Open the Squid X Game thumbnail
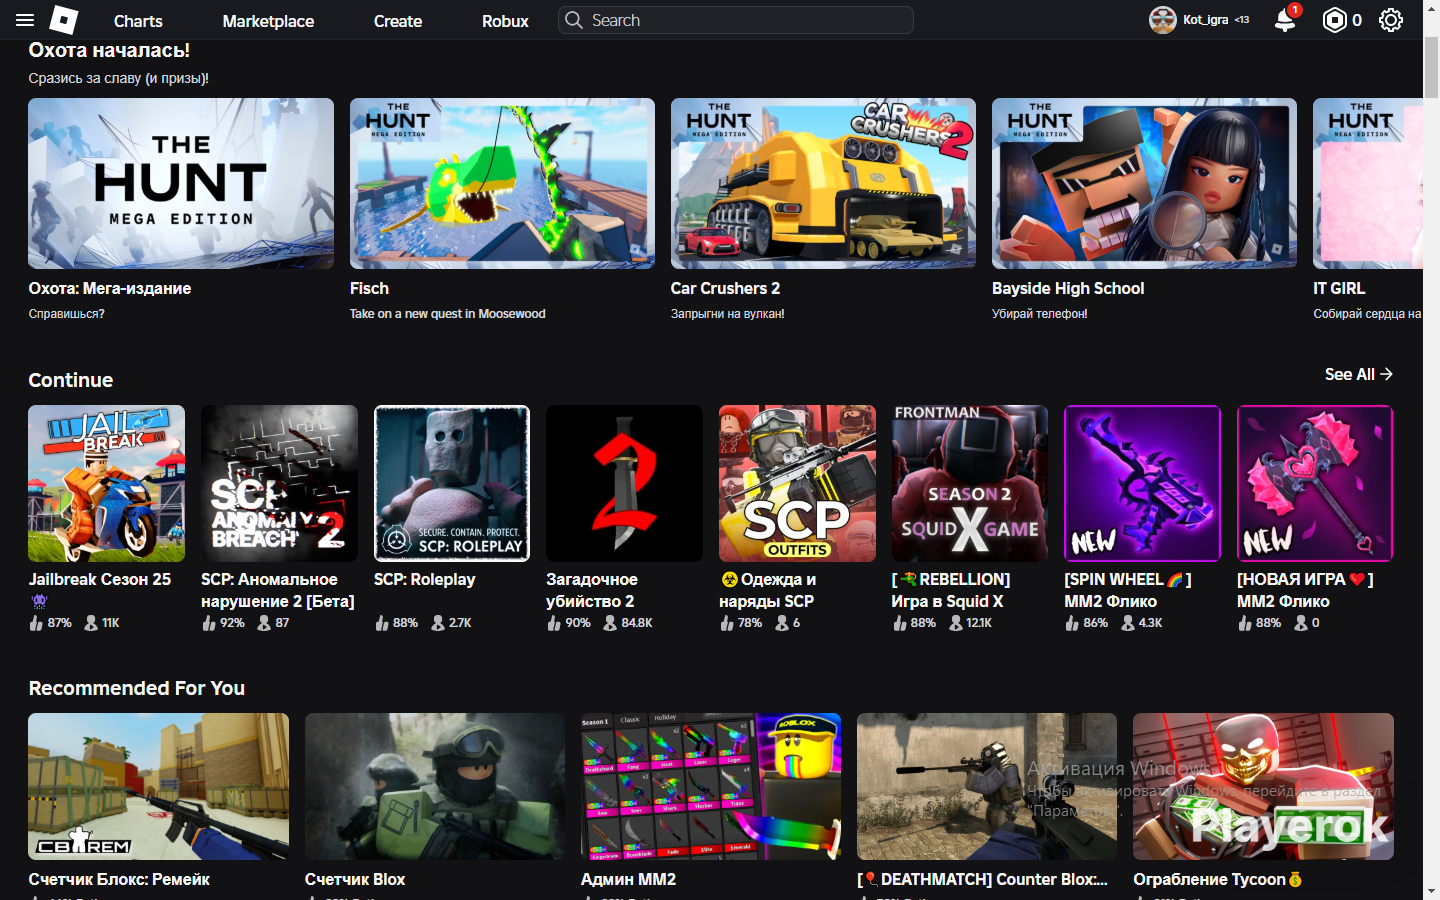 click(970, 483)
